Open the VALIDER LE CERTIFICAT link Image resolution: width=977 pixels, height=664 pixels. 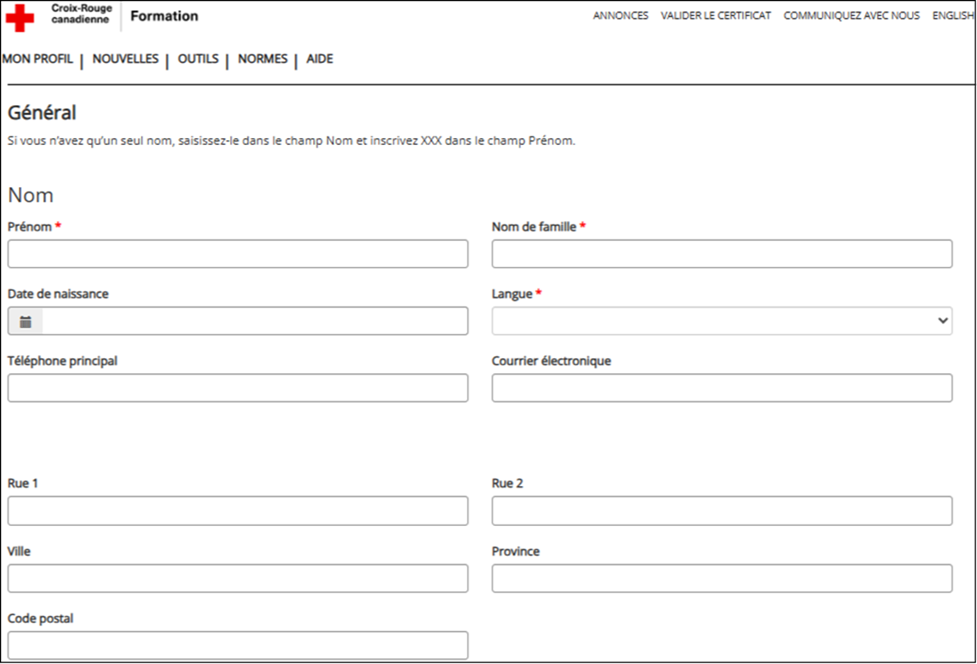(x=716, y=16)
